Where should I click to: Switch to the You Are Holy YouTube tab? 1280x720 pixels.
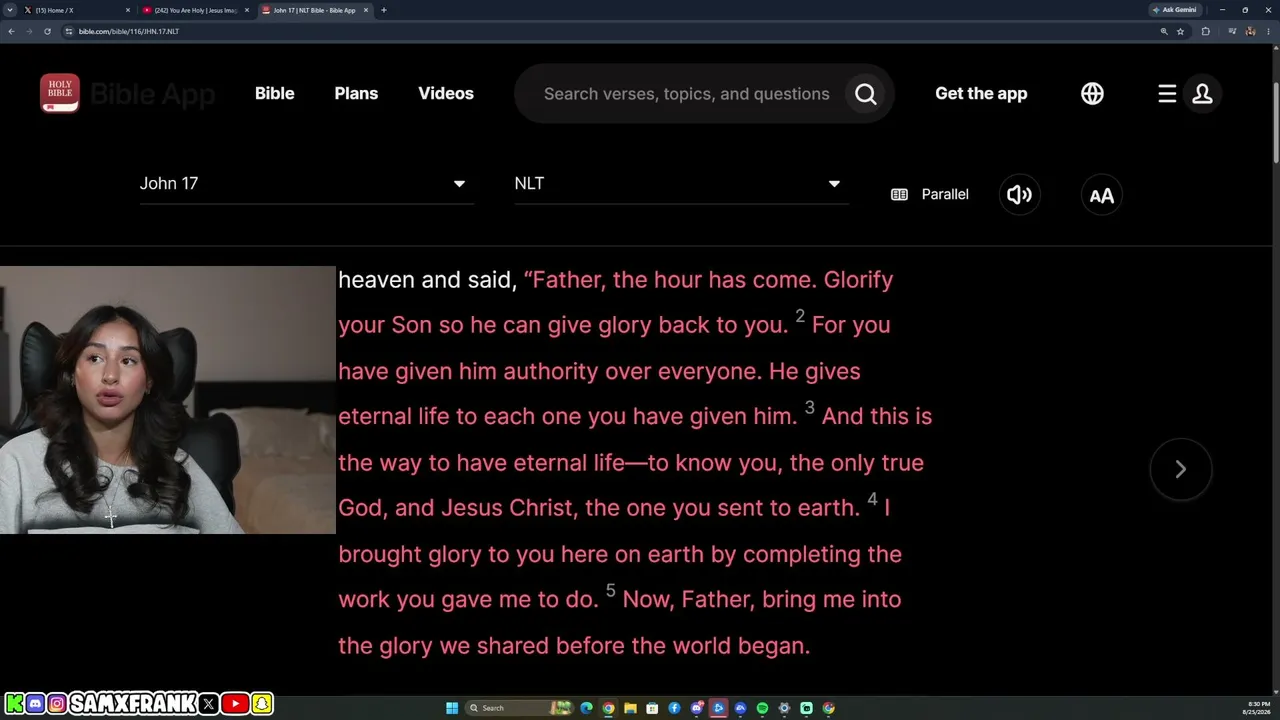click(196, 10)
